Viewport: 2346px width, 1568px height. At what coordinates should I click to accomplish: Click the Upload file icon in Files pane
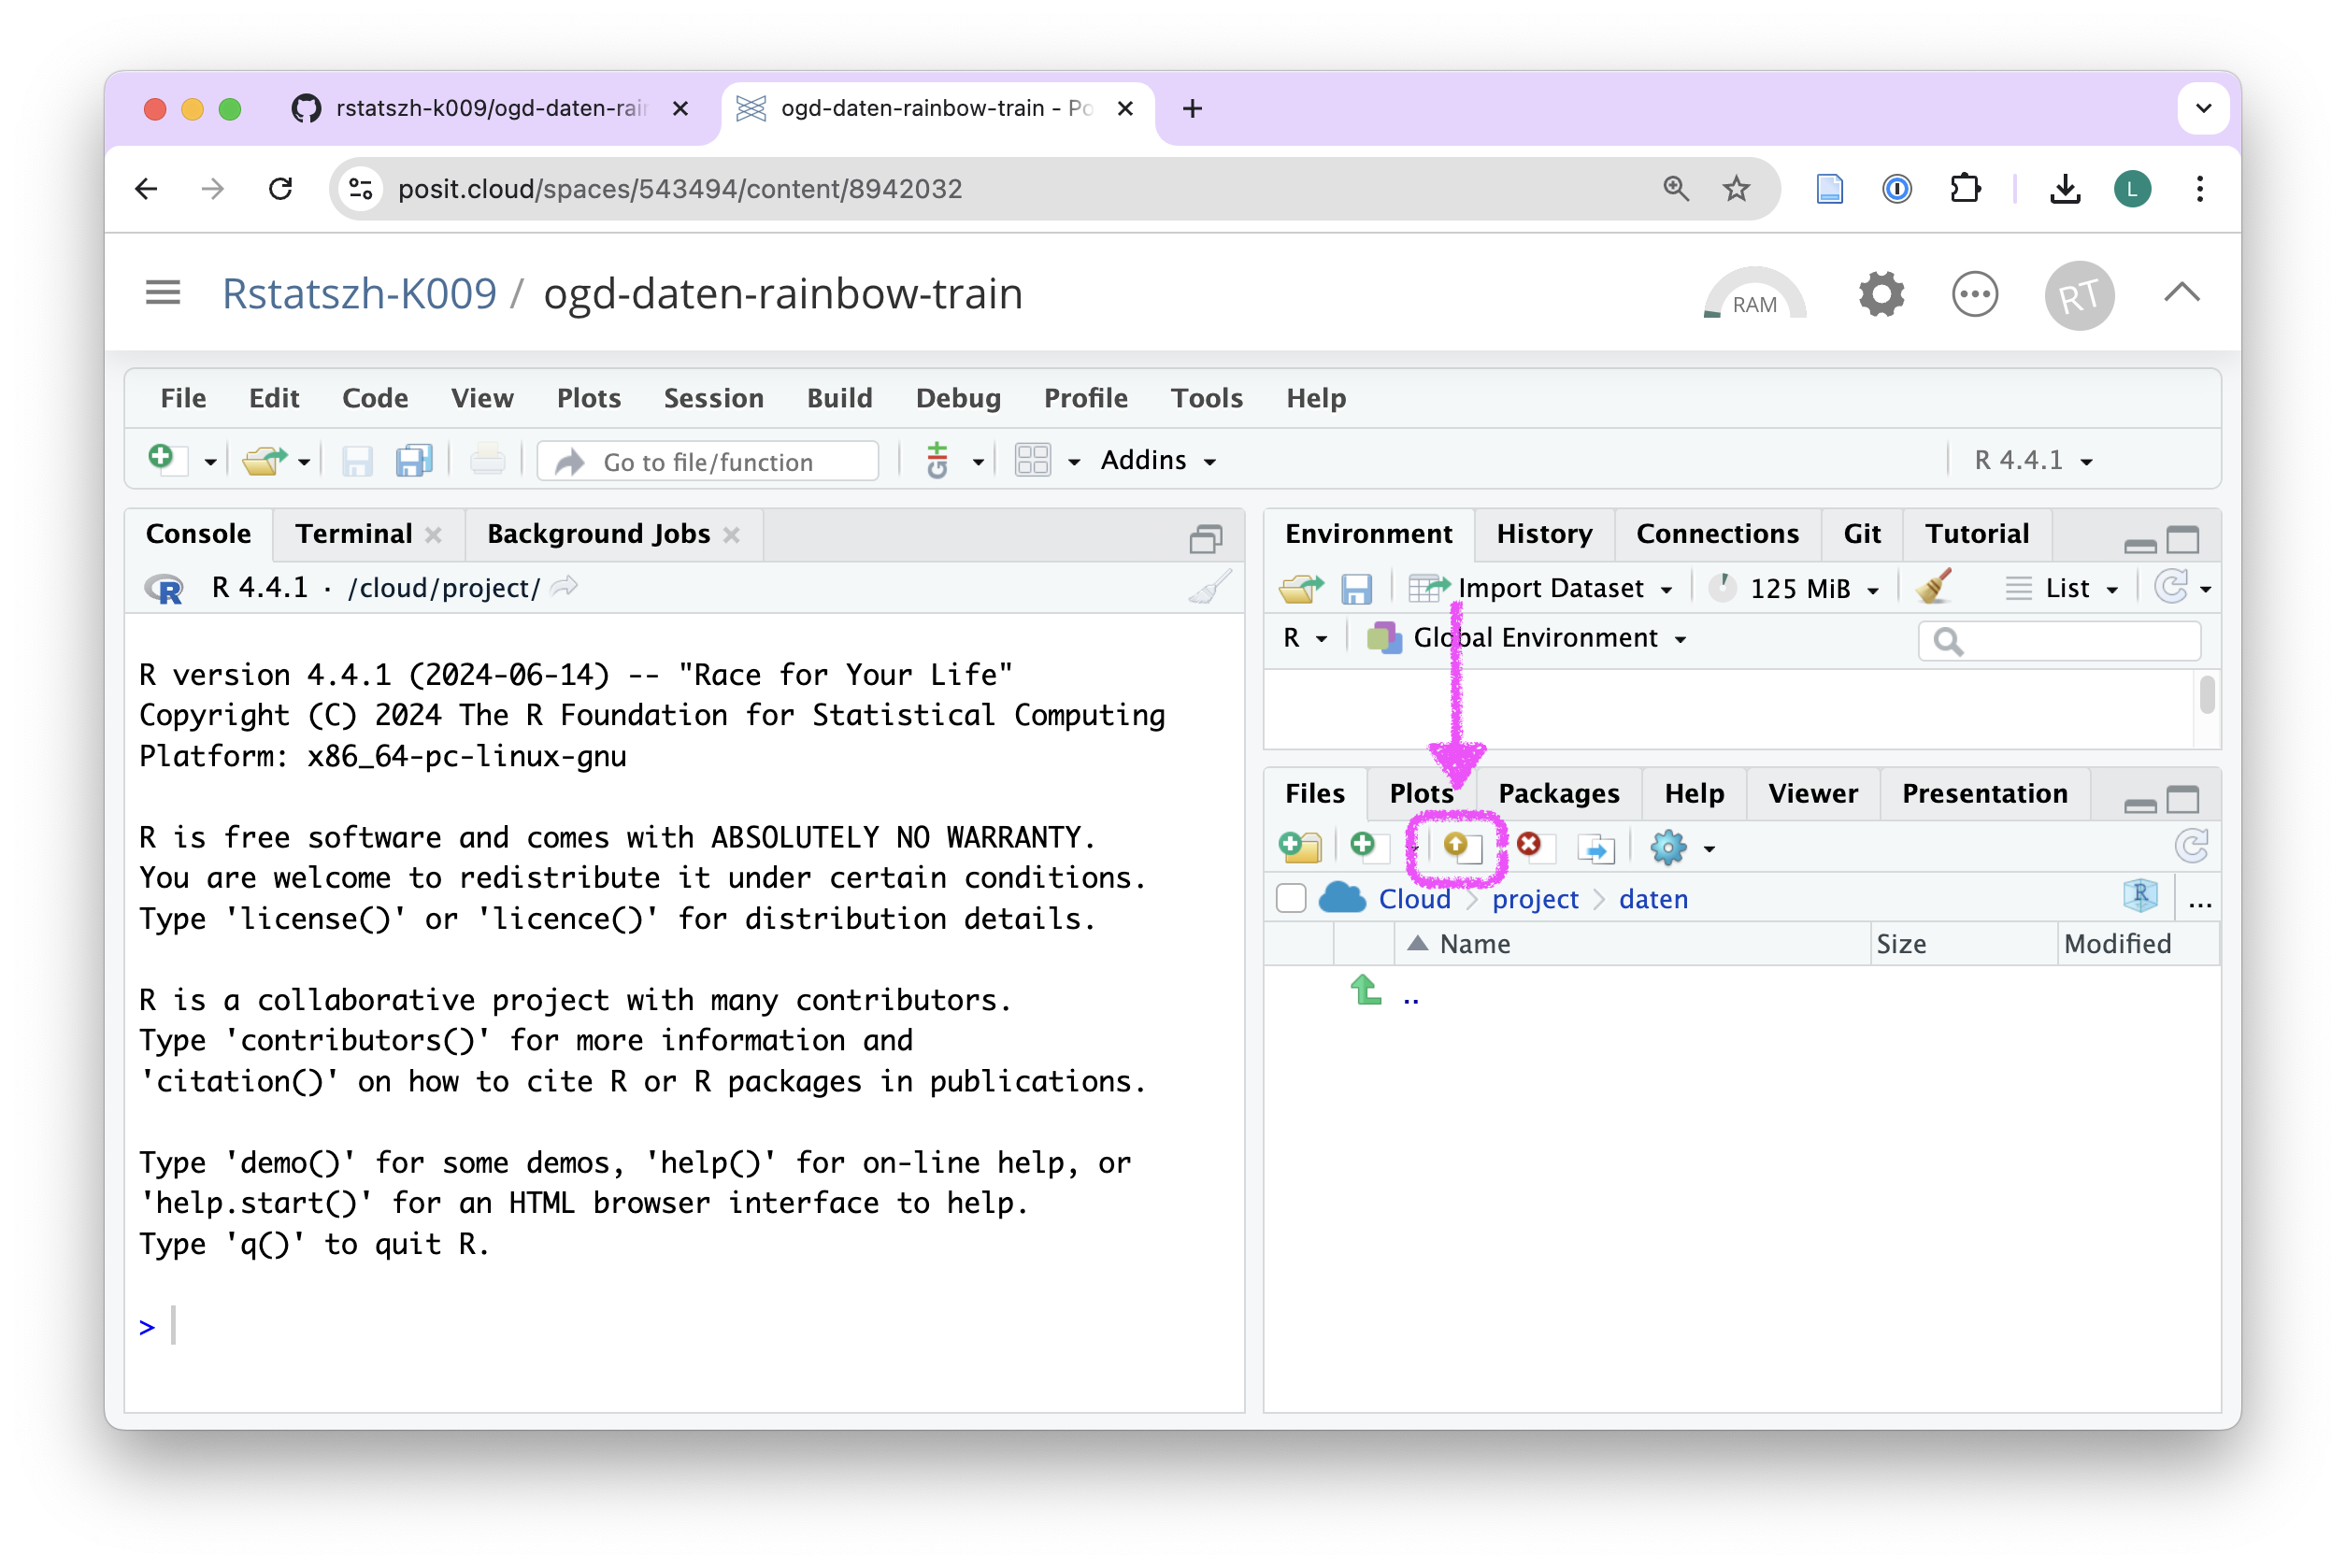point(1462,847)
